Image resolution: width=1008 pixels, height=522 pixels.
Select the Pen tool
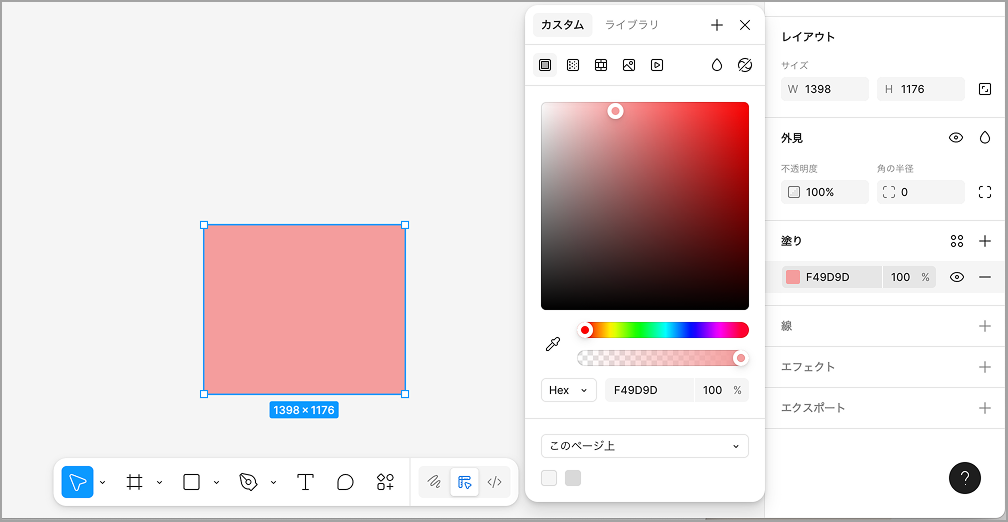coord(248,482)
